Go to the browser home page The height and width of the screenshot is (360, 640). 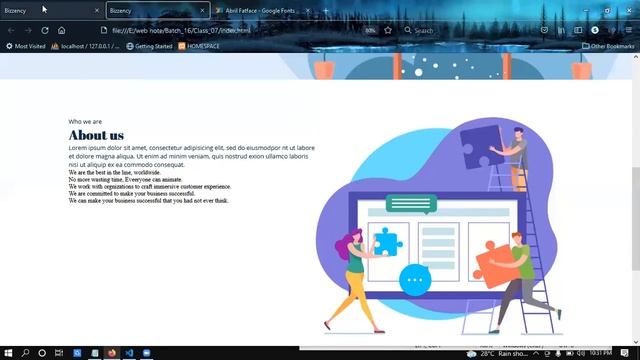pyautogui.click(x=62, y=30)
